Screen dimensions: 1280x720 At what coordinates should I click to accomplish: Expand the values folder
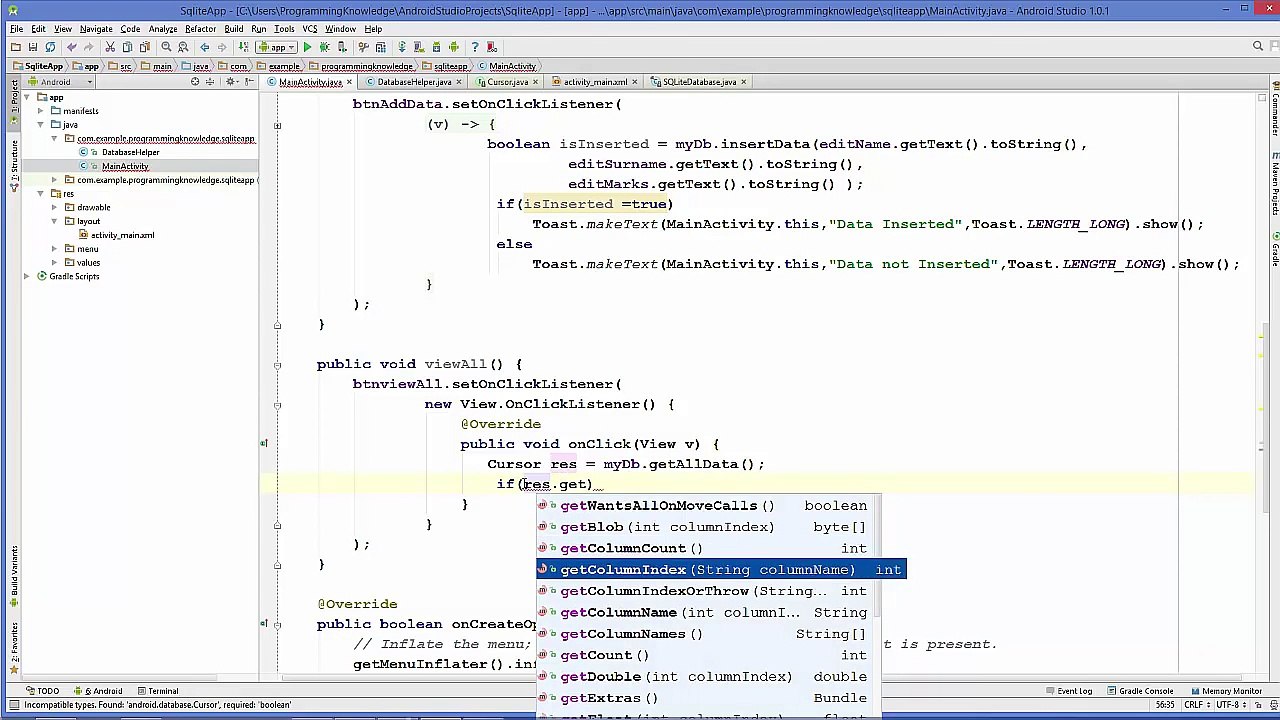coord(55,262)
